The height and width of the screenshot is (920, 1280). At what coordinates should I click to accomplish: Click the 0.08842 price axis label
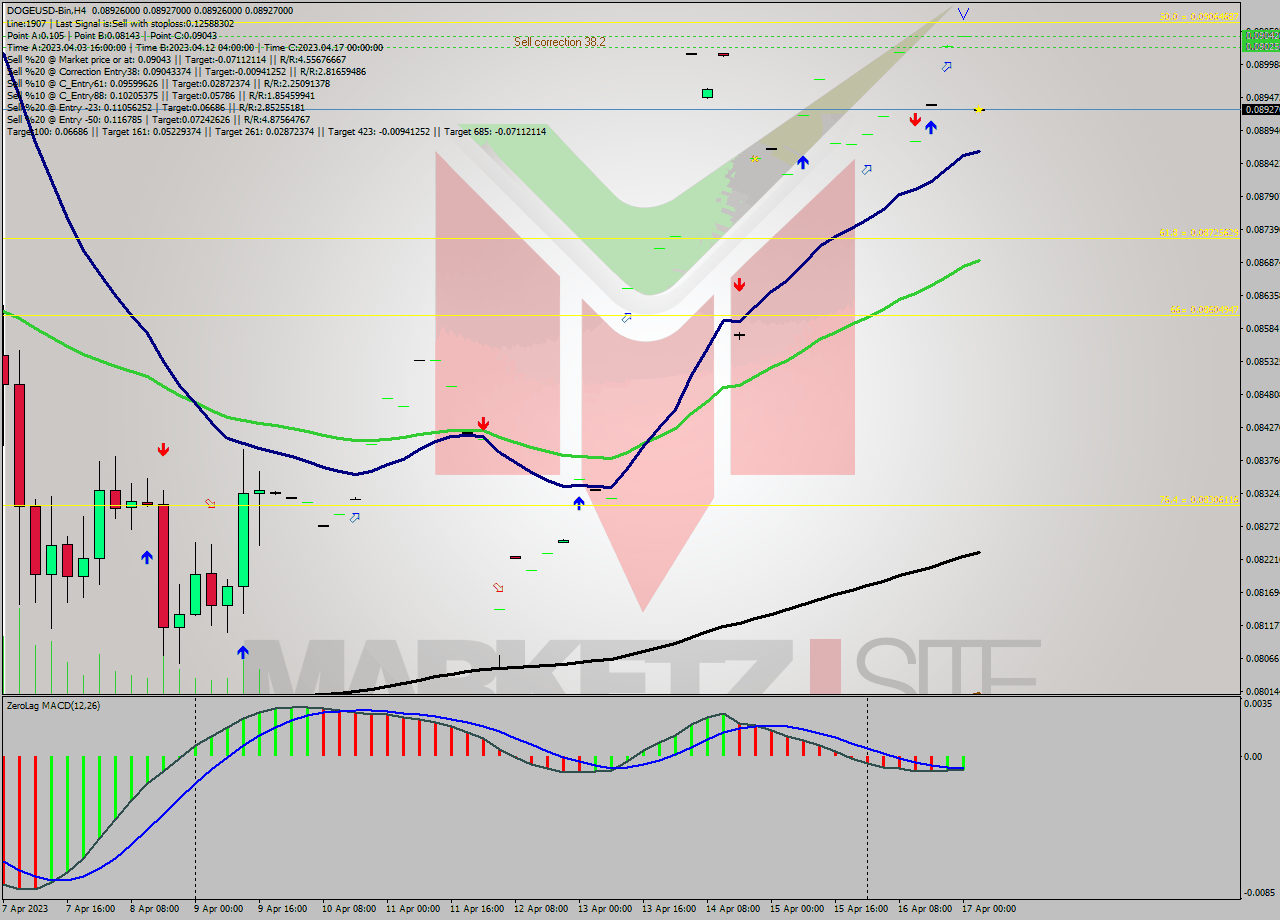point(1261,163)
